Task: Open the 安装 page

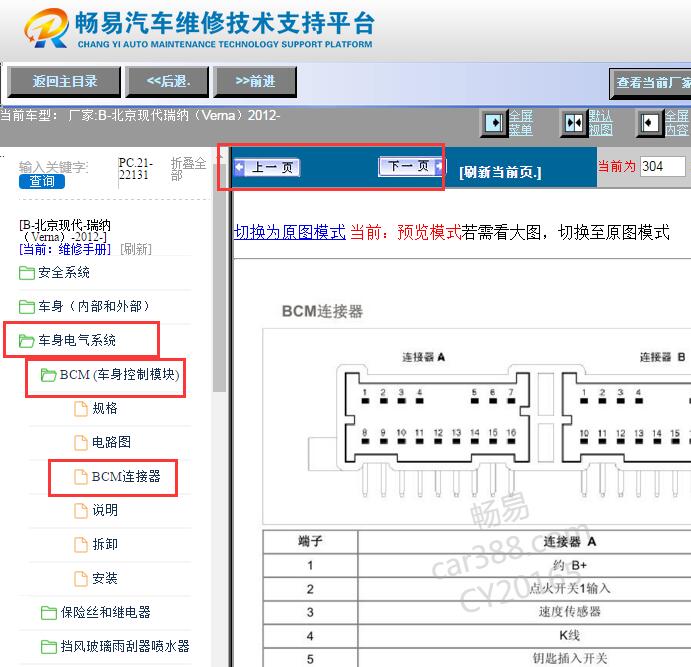Action: pyautogui.click(x=105, y=578)
